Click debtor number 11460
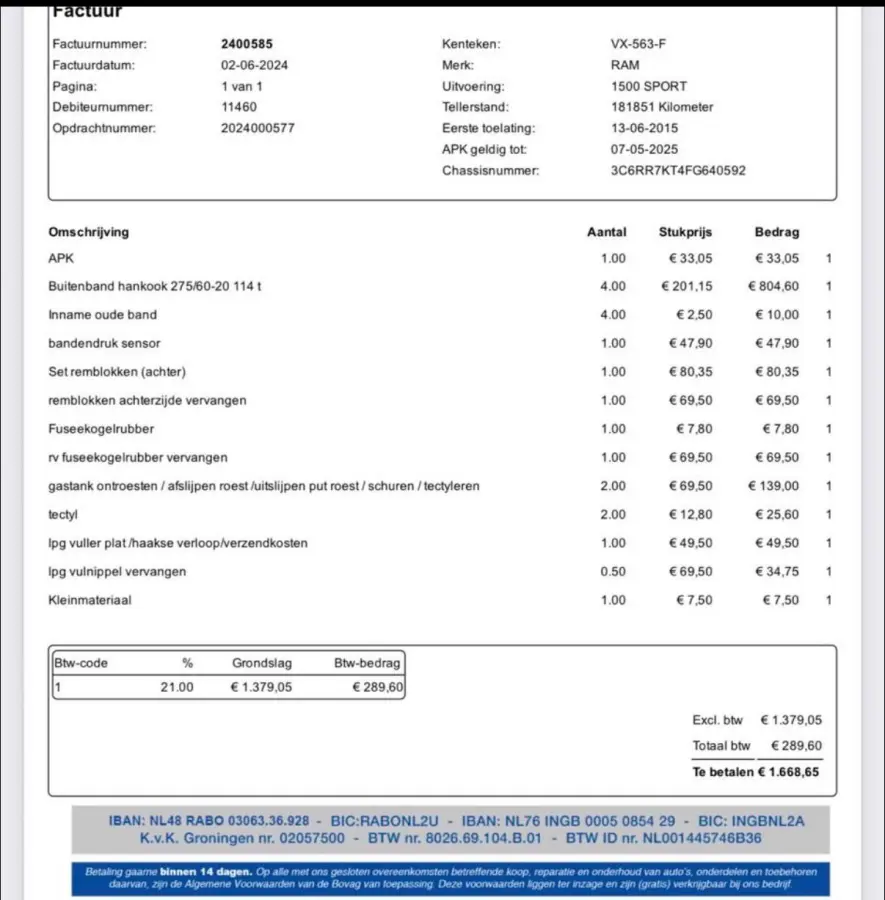 point(239,107)
